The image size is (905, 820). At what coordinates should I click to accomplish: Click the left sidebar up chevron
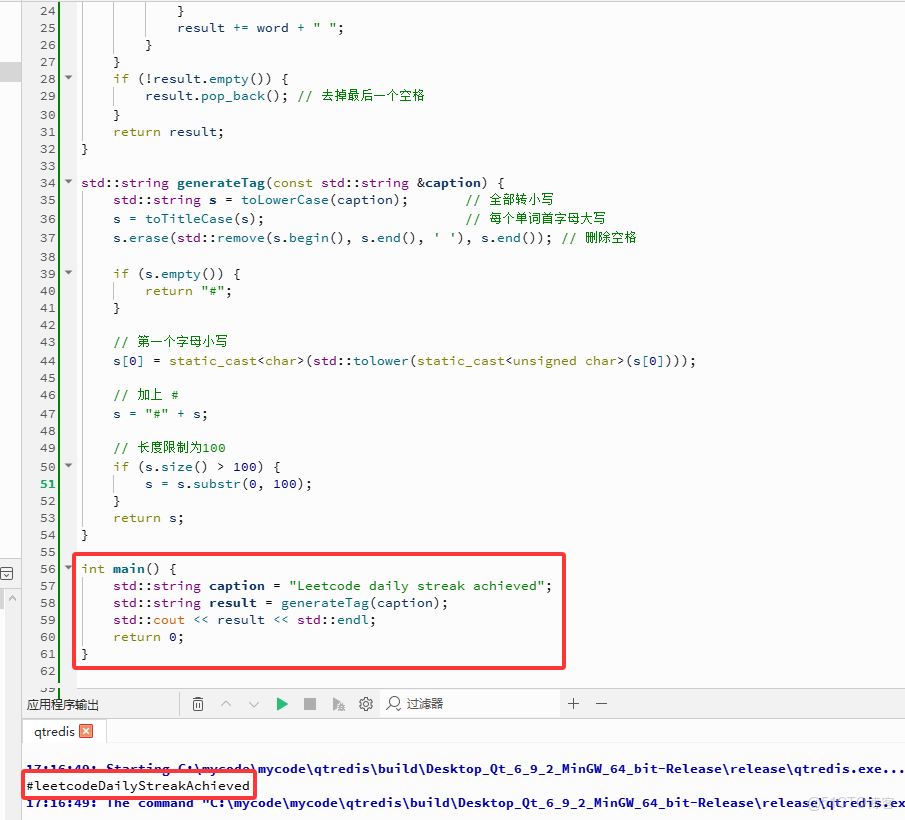point(12,598)
